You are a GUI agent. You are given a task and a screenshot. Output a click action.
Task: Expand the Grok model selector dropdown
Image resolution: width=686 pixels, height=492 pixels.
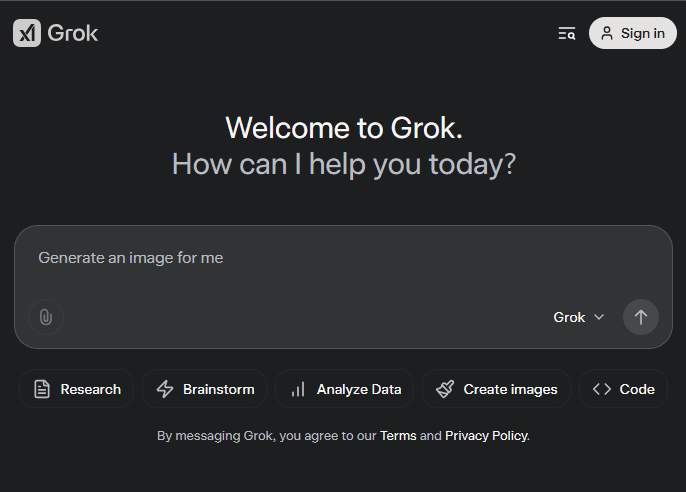578,317
